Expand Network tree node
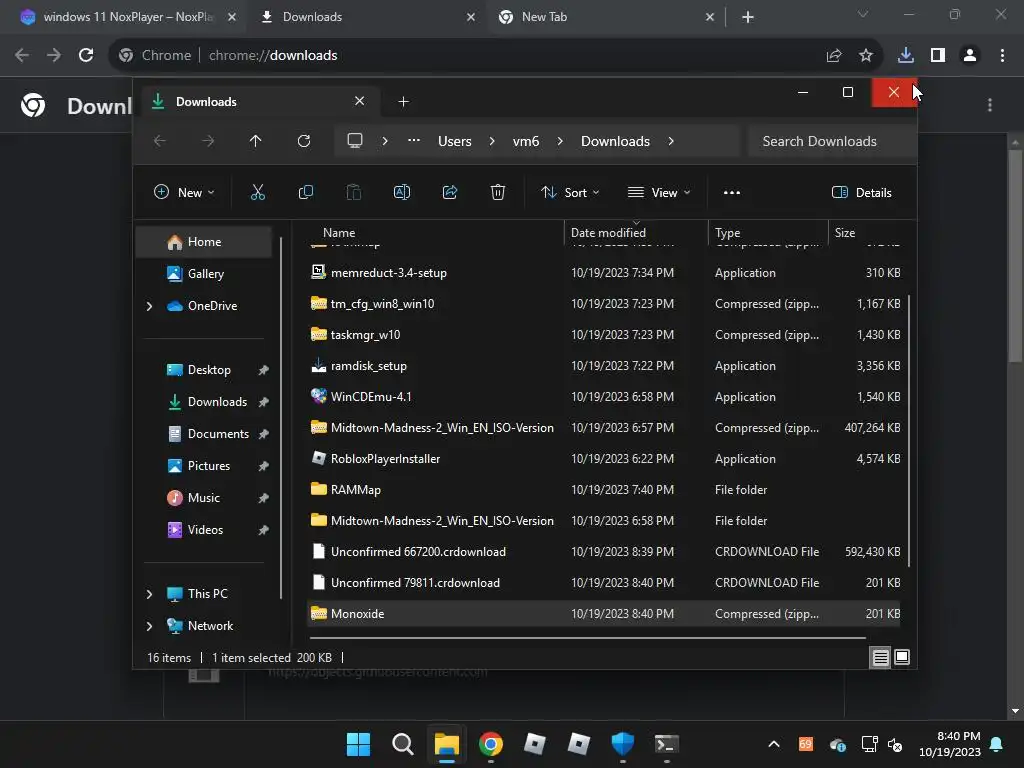Image resolution: width=1024 pixels, height=768 pixels. 149,626
